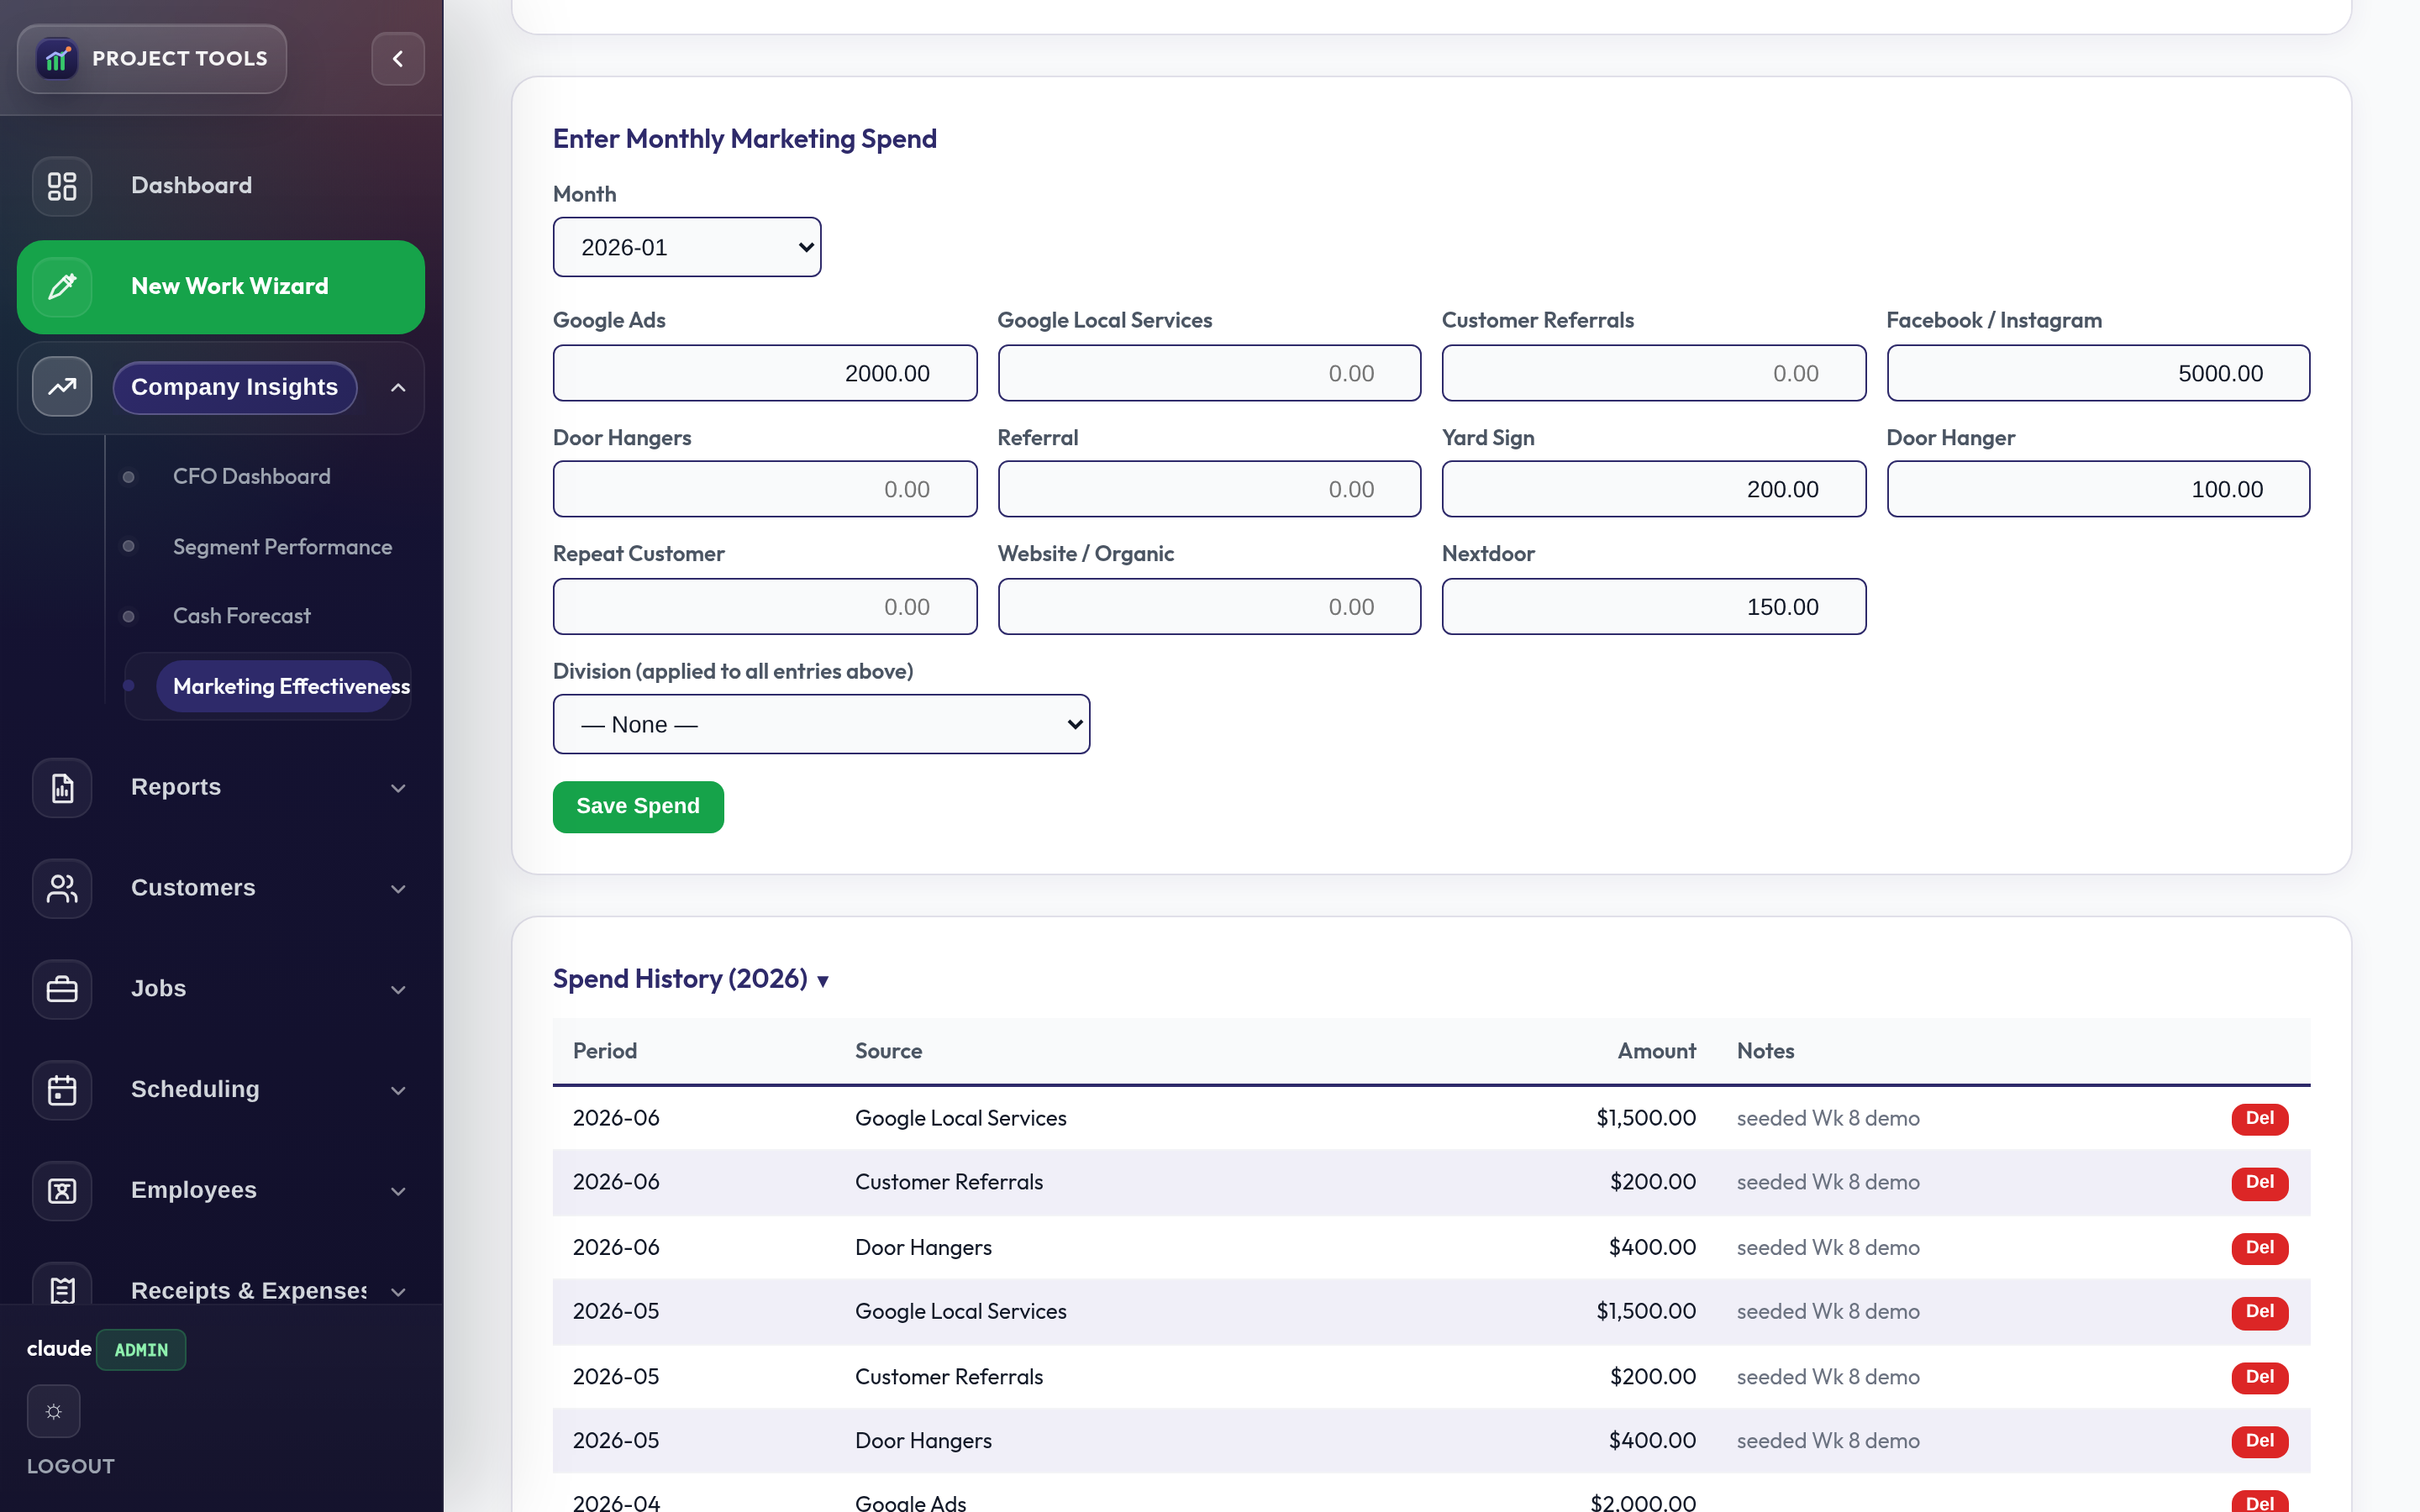Click the Door Hangers spend field
Screen dimensions: 2420x1512
tap(765, 489)
